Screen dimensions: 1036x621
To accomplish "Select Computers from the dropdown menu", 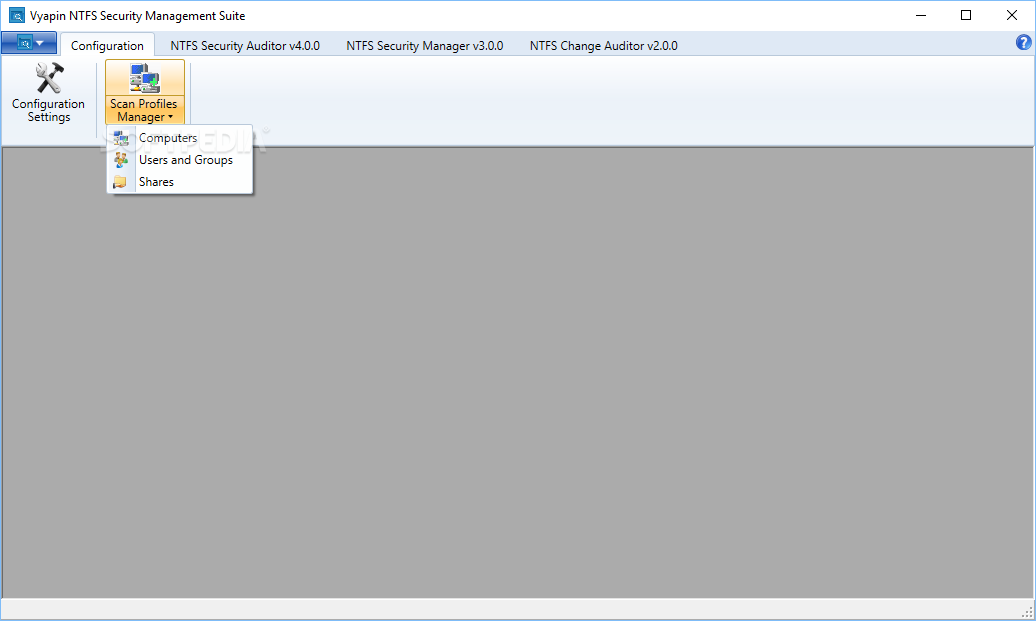I will pos(180,138).
